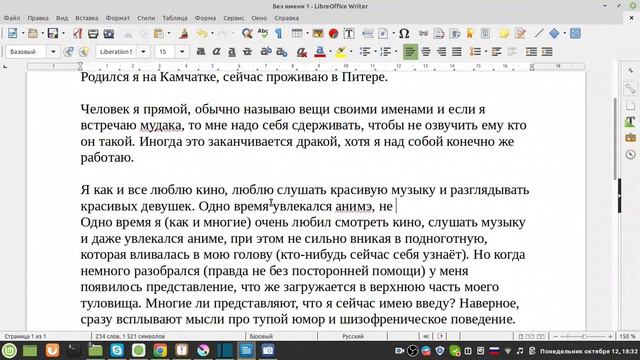
Task: Open the sidebar Navigator compass icon
Action: click(x=631, y=154)
